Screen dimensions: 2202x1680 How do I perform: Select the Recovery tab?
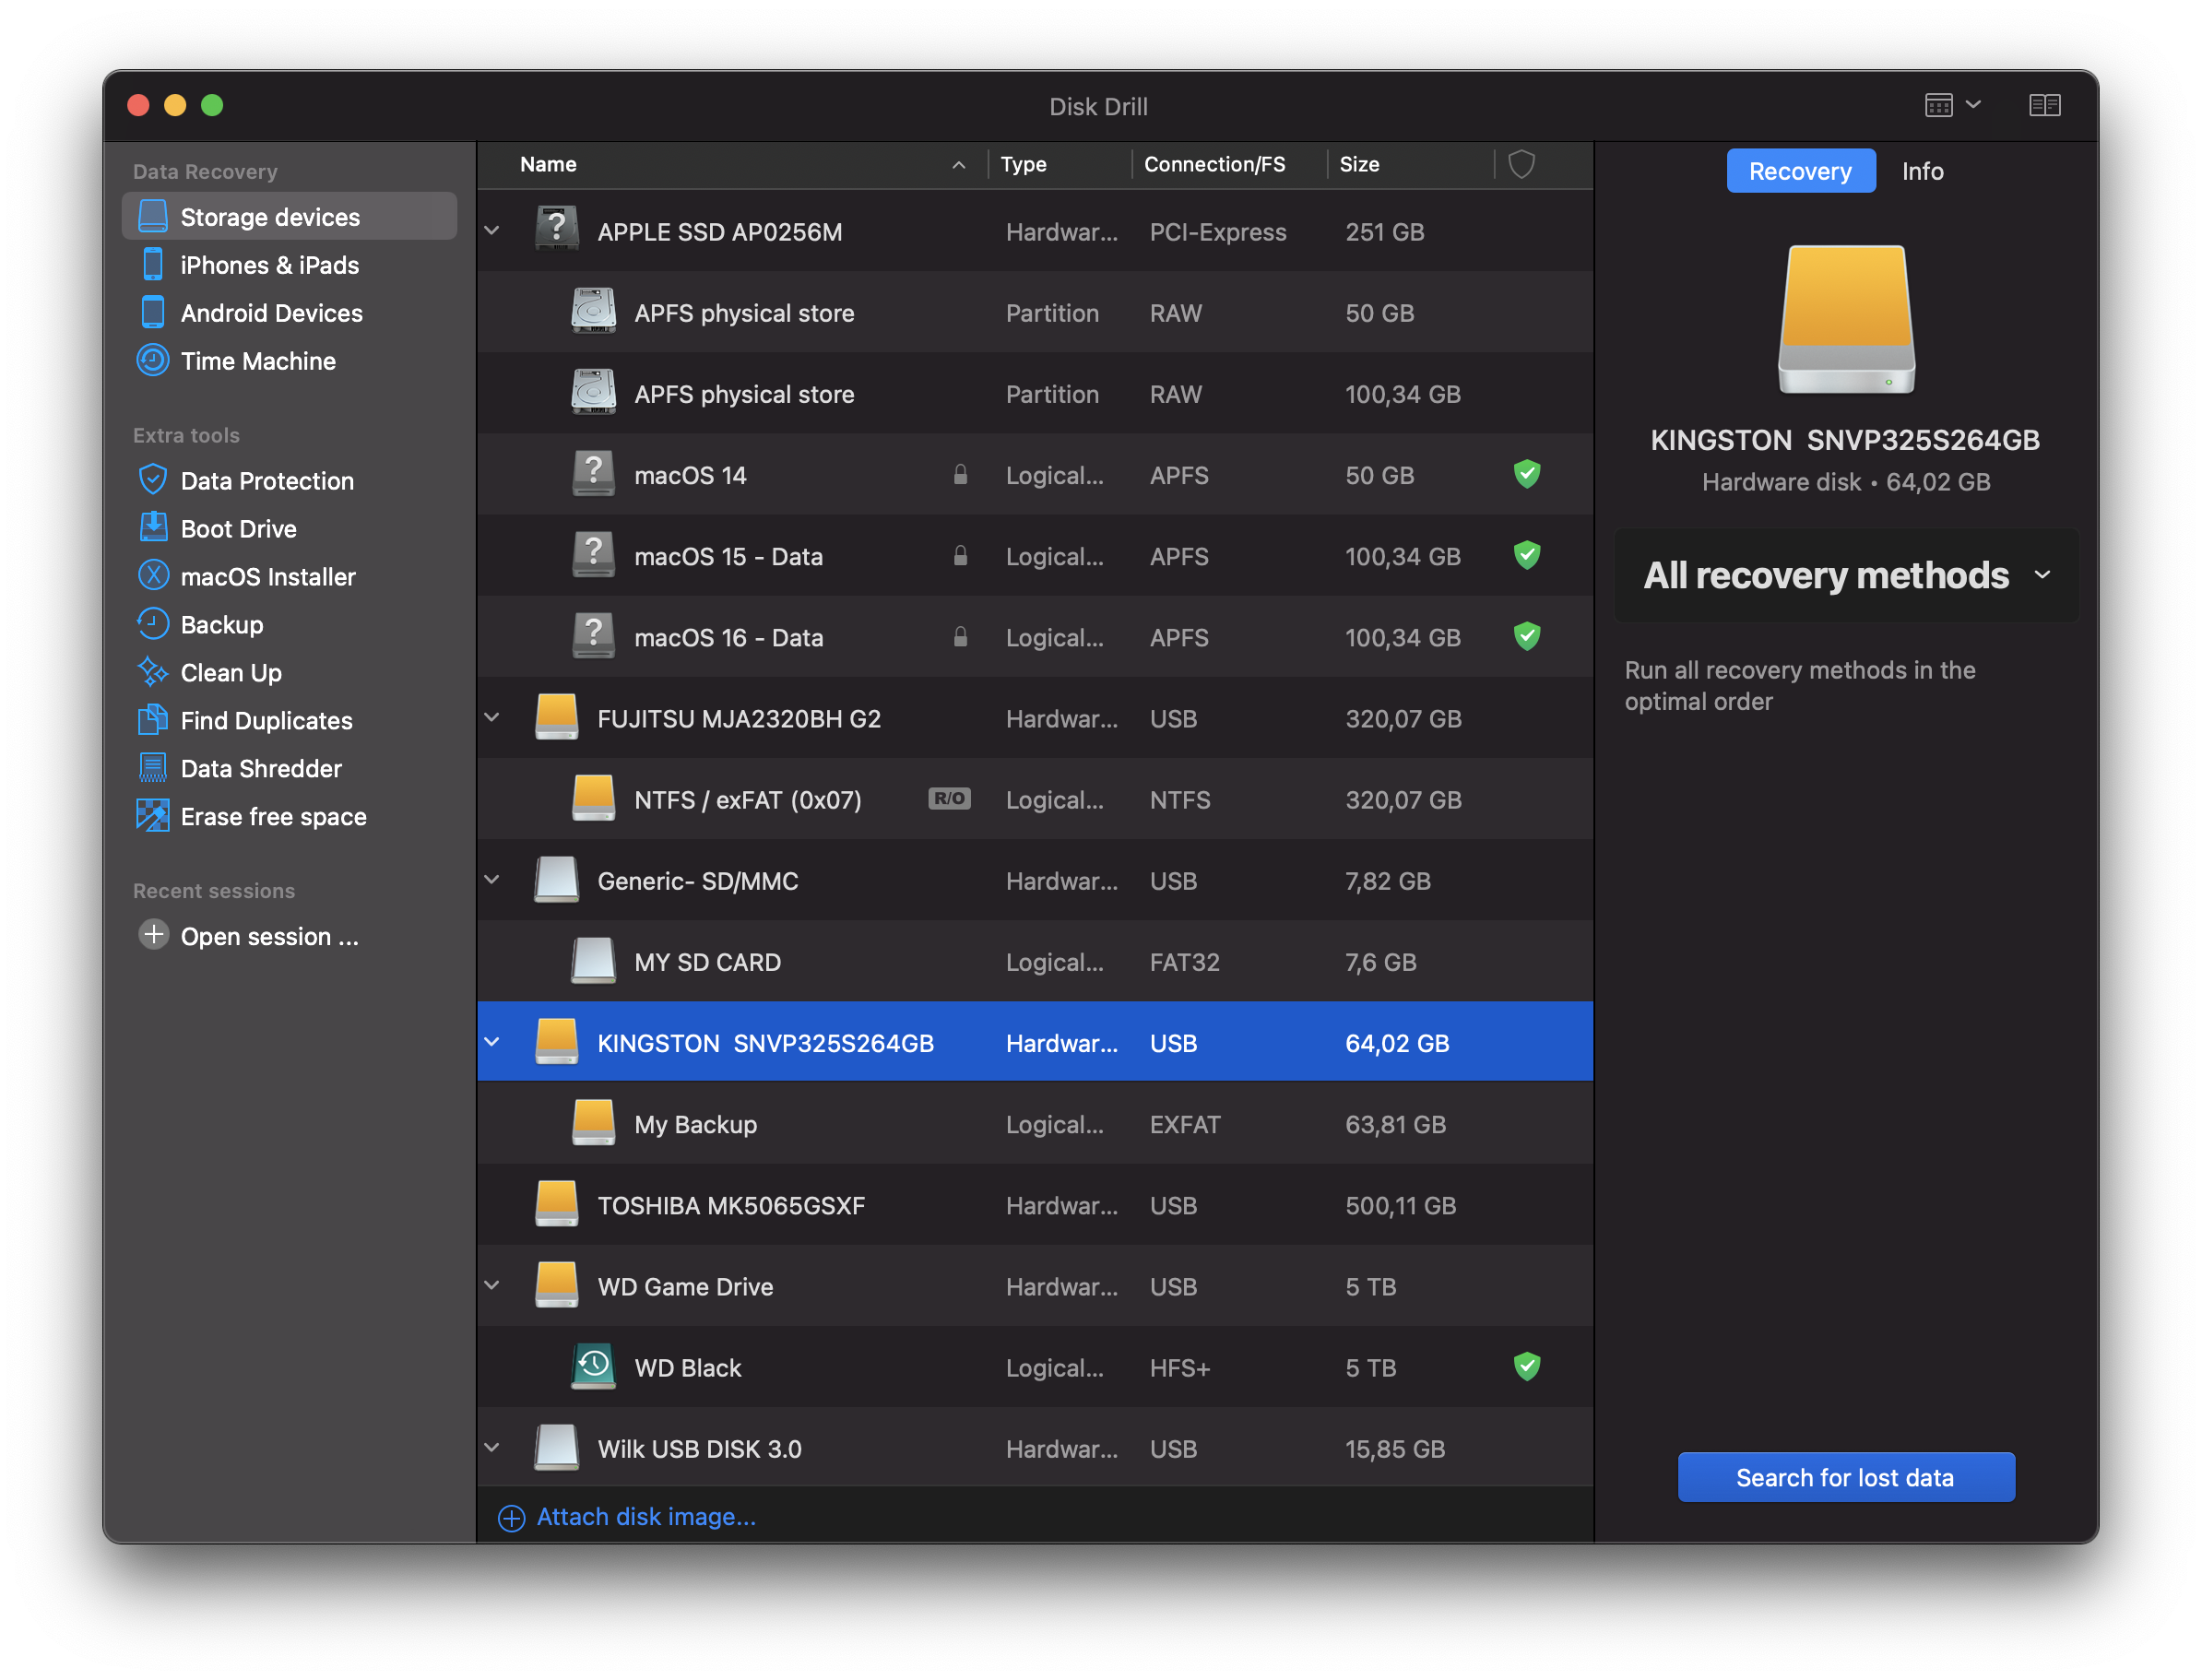pyautogui.click(x=1799, y=171)
